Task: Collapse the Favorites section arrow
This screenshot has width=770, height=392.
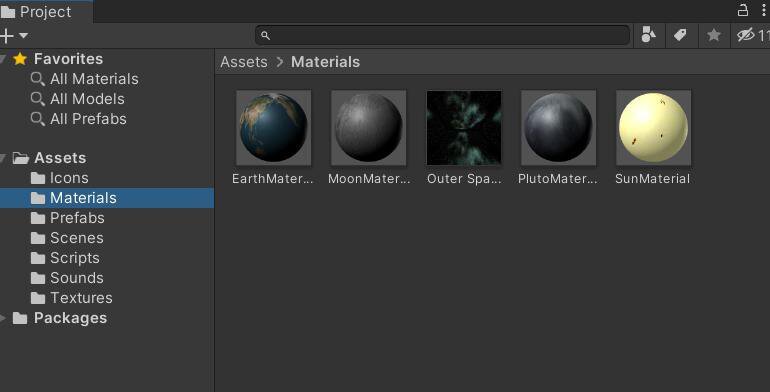Action: 3,59
